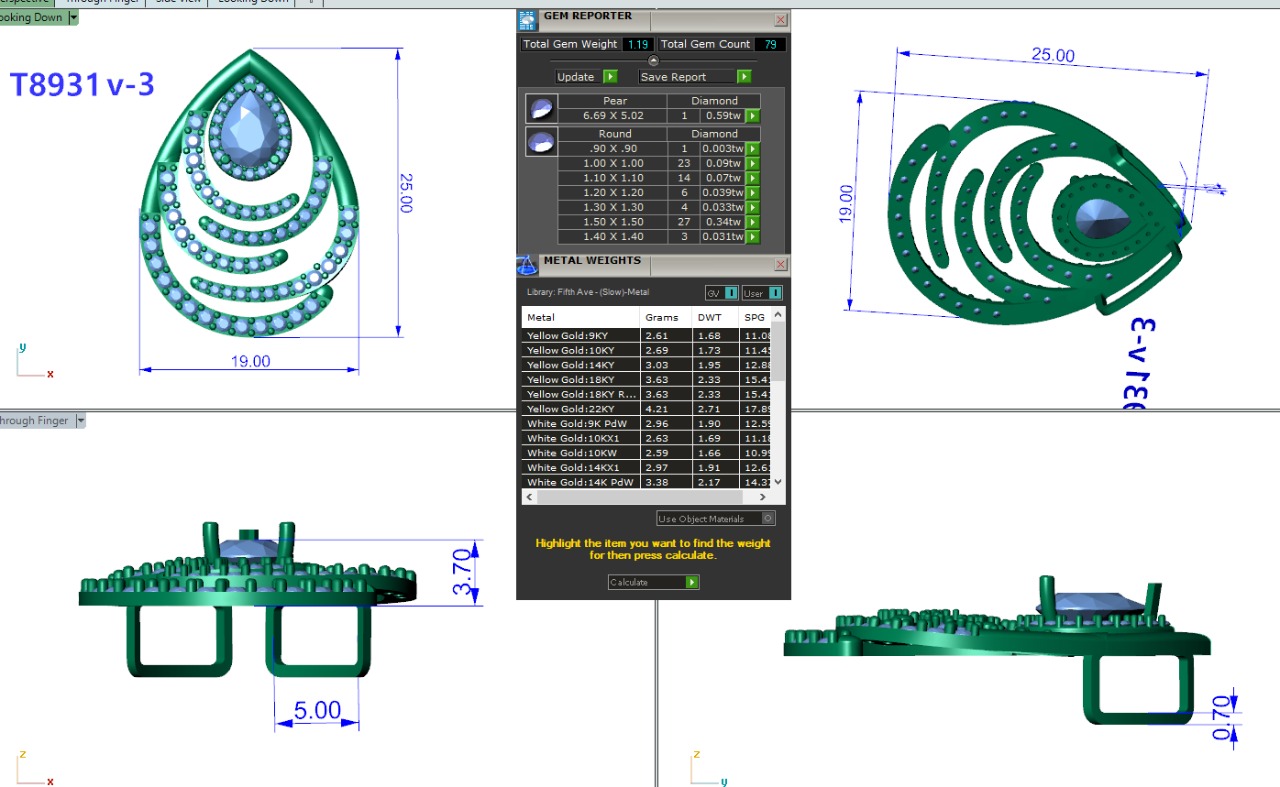Click the metal list vertical scrollbar down arrow

point(778,482)
